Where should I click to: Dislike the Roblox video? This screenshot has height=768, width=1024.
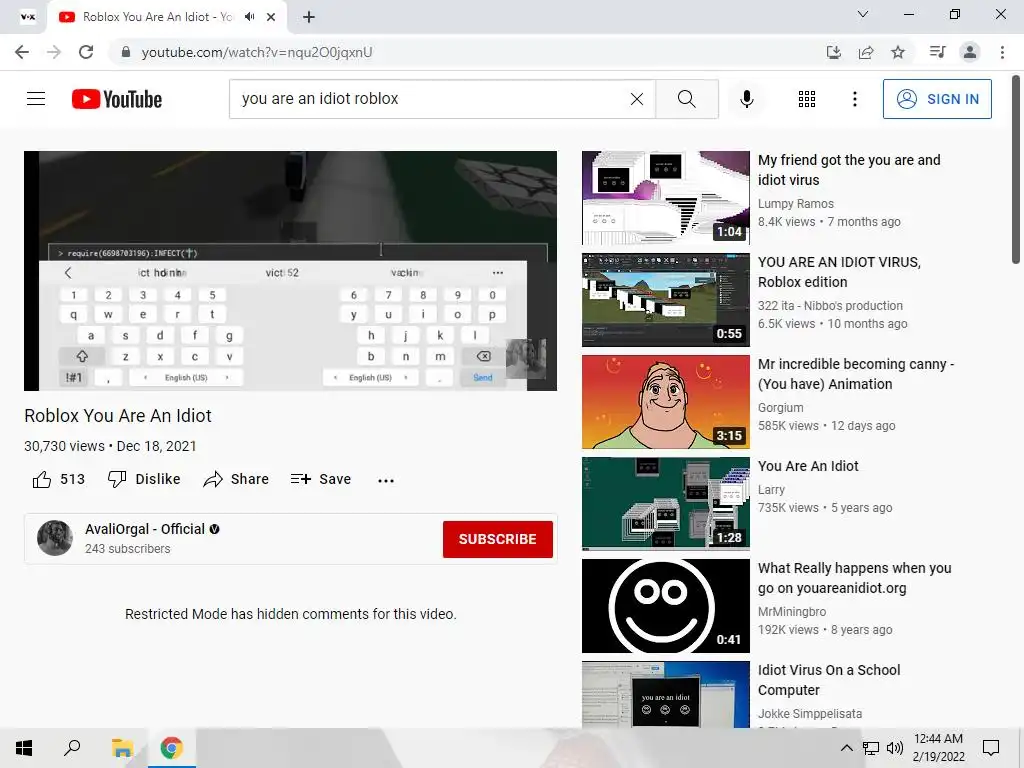click(144, 479)
